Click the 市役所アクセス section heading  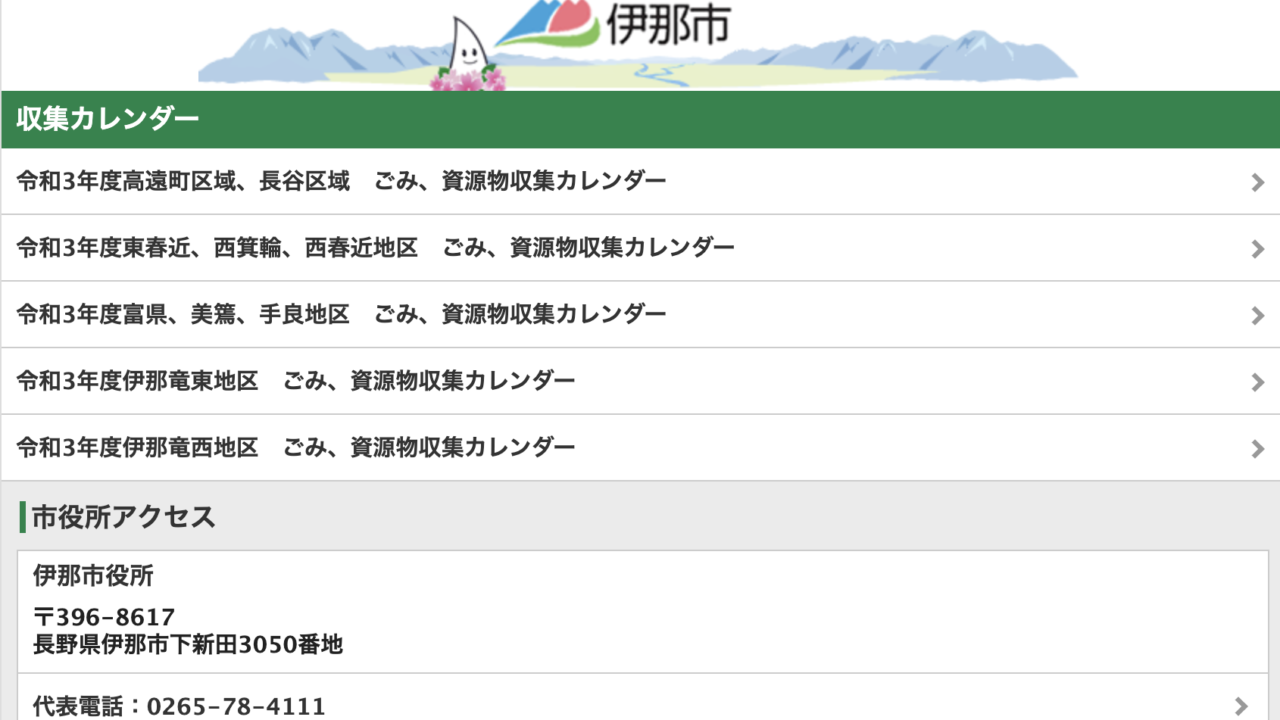(124, 517)
